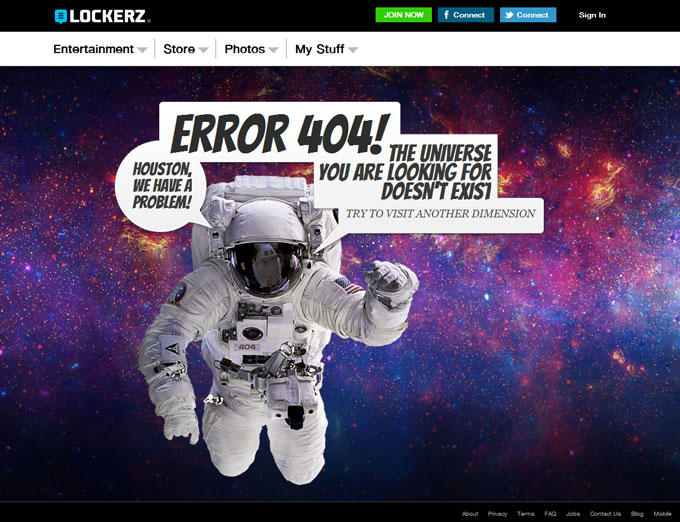Open the Photos menu
The image size is (680, 522).
[x=245, y=49]
